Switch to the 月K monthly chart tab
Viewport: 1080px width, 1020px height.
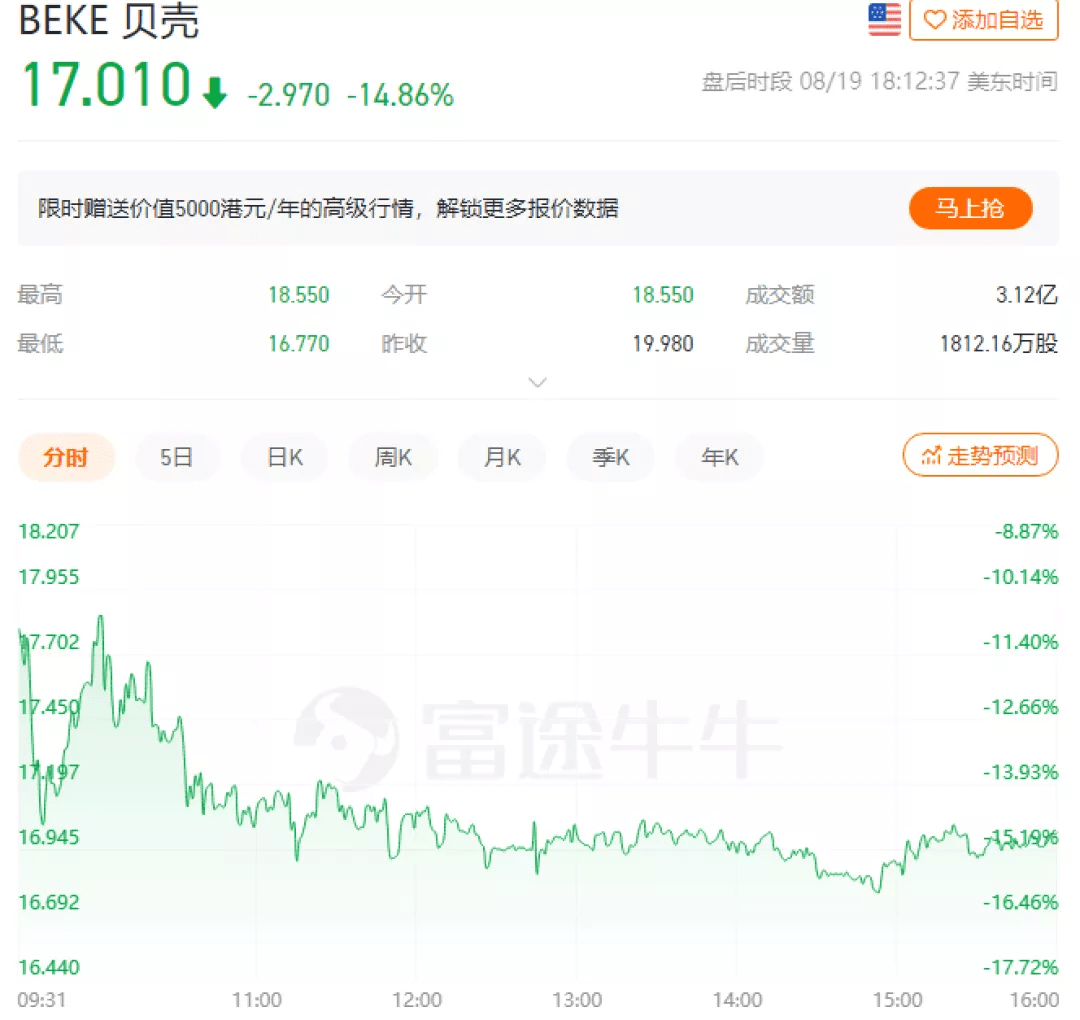[x=502, y=457]
